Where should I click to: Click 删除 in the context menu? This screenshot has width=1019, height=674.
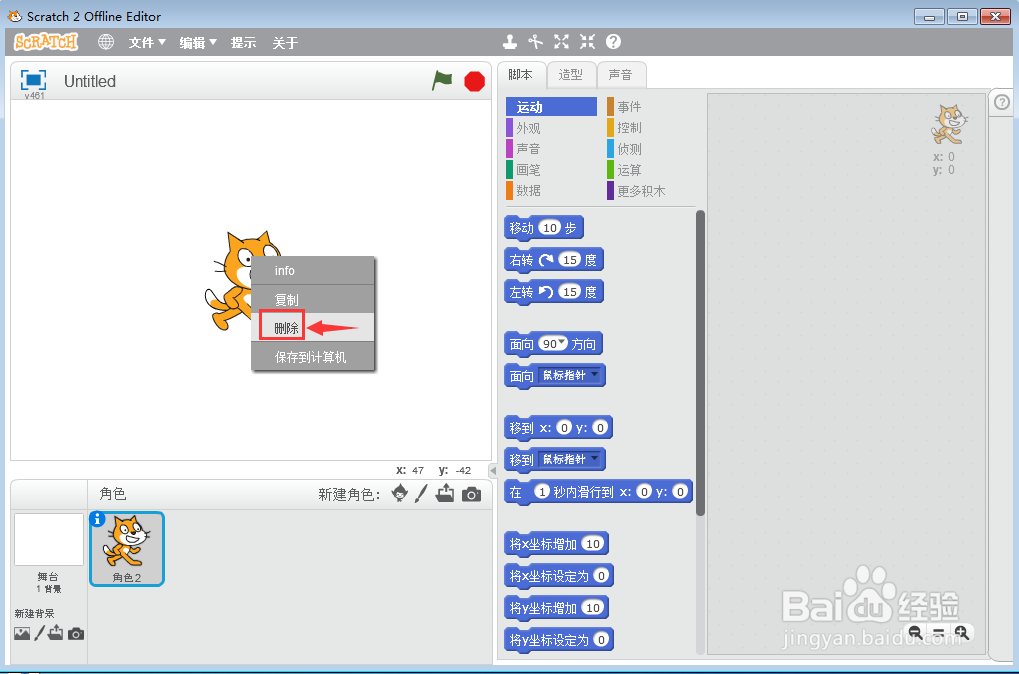(x=281, y=326)
